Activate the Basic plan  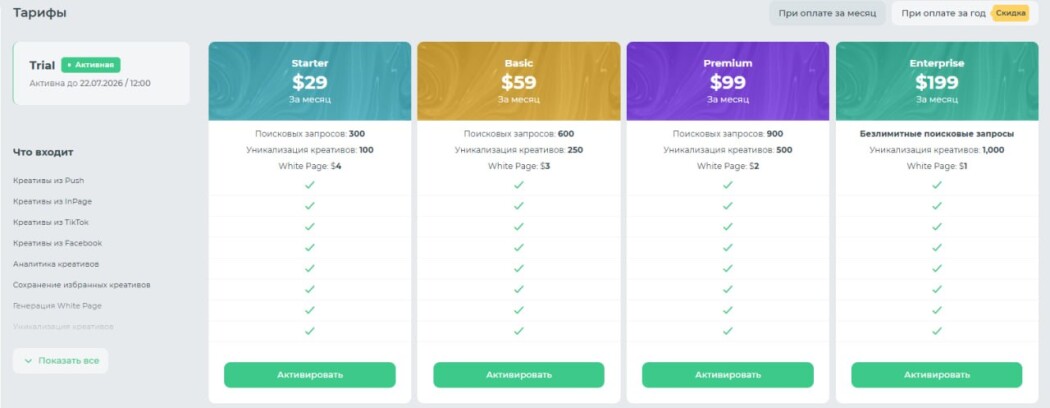(x=518, y=375)
